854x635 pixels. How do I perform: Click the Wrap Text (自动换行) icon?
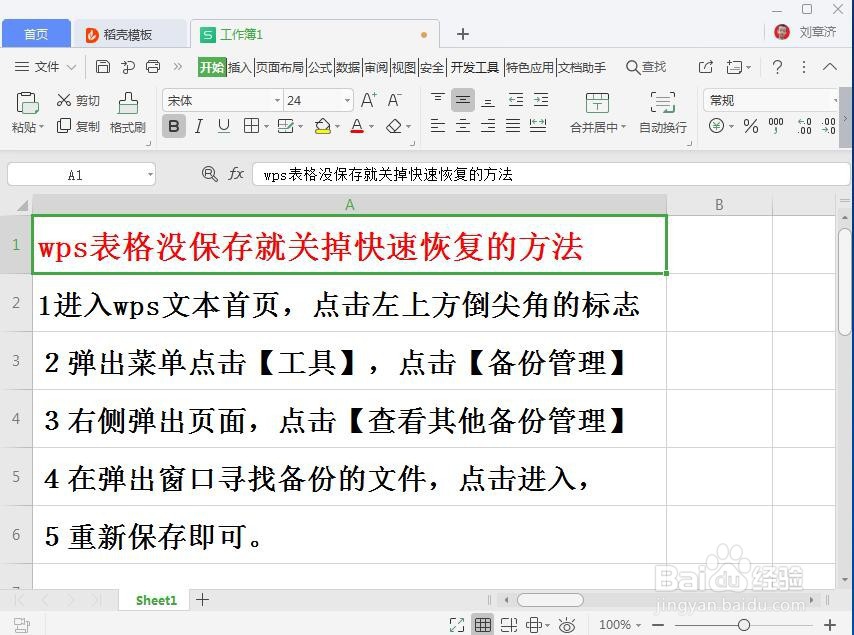(662, 102)
